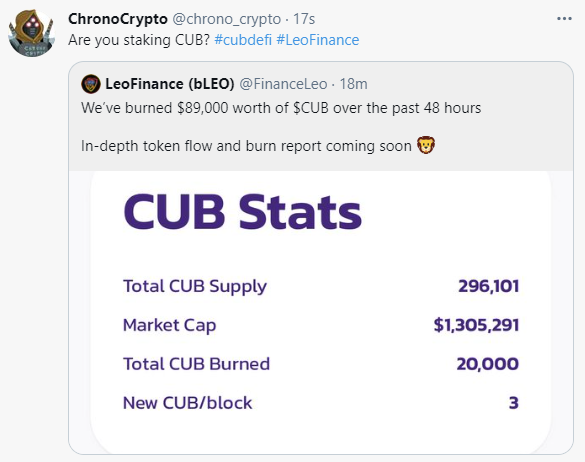Click the 'Are you staking CUB?' text

click(x=139, y=40)
